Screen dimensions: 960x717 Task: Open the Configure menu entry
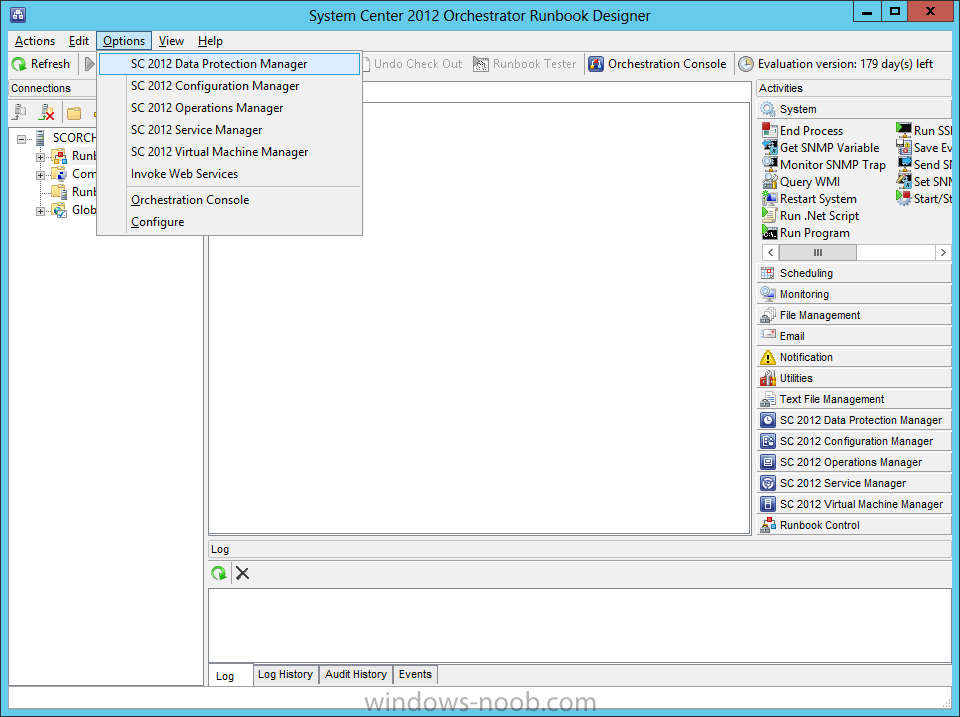(157, 222)
